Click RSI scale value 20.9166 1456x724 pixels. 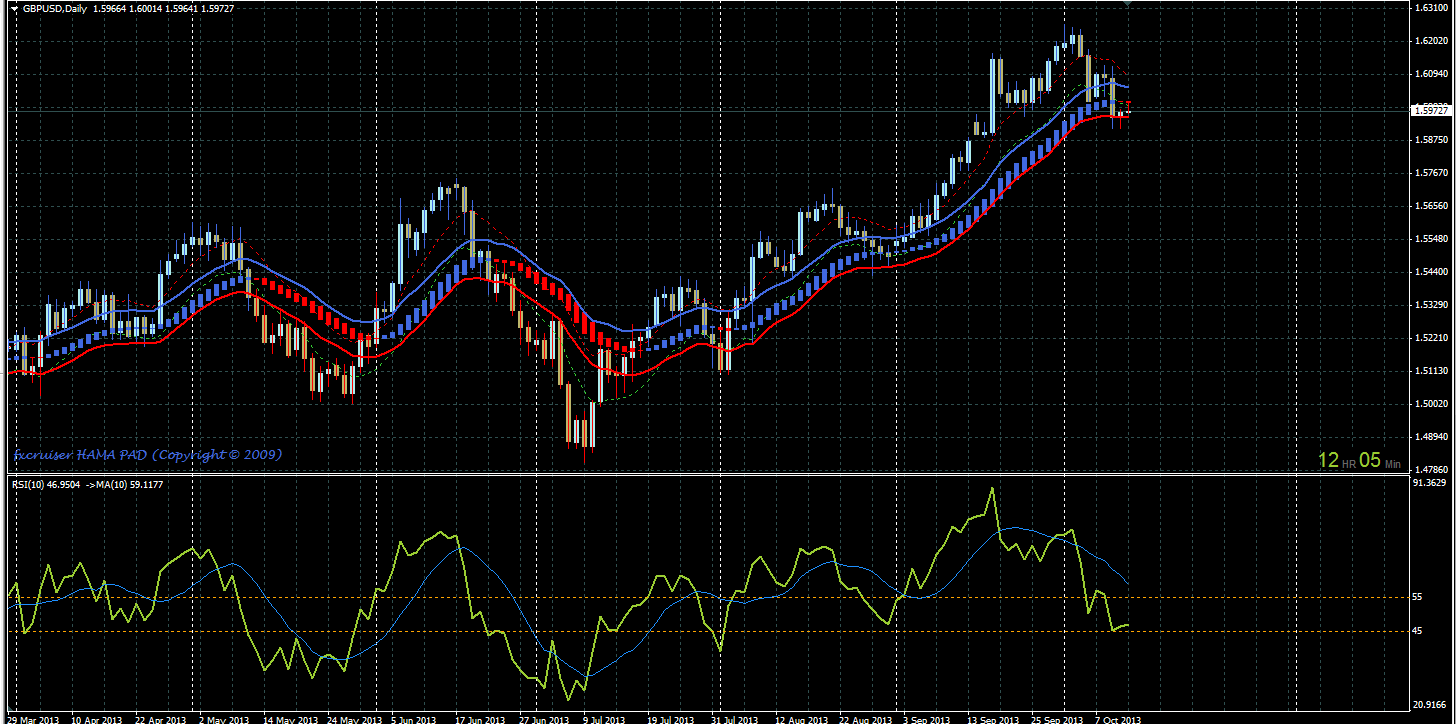click(x=1432, y=705)
